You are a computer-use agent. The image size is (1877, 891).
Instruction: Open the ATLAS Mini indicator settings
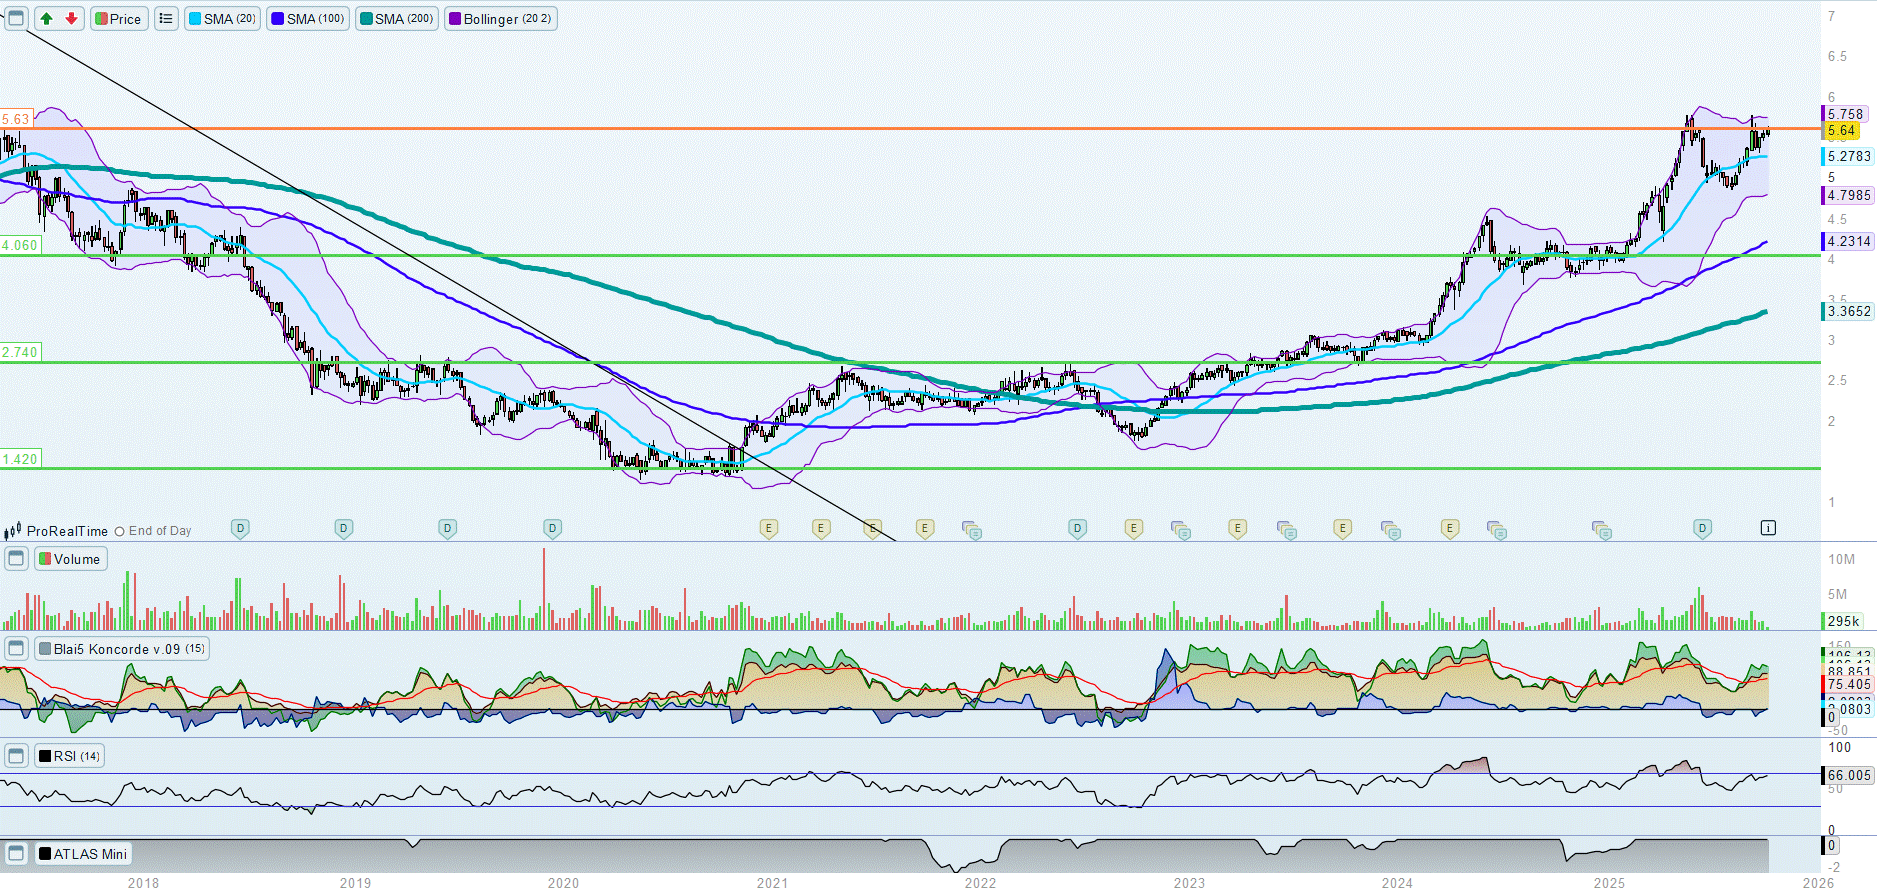click(x=89, y=854)
